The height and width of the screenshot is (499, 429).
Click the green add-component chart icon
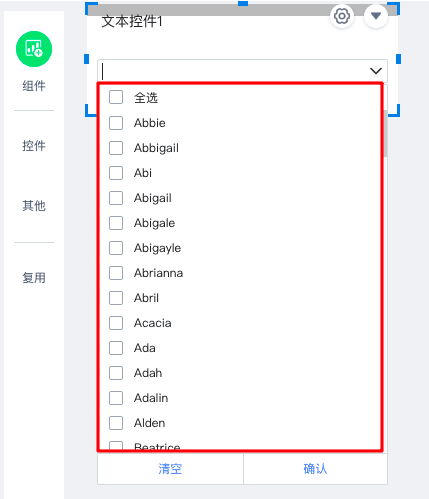(x=34, y=49)
